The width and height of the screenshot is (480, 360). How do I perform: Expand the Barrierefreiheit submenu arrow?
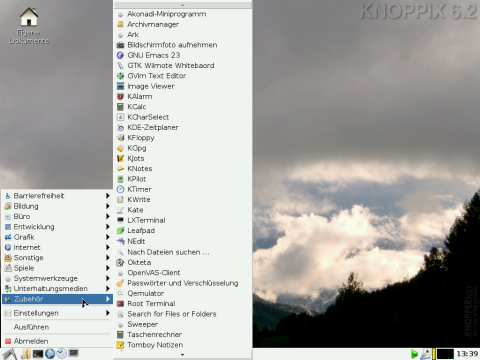[108, 196]
